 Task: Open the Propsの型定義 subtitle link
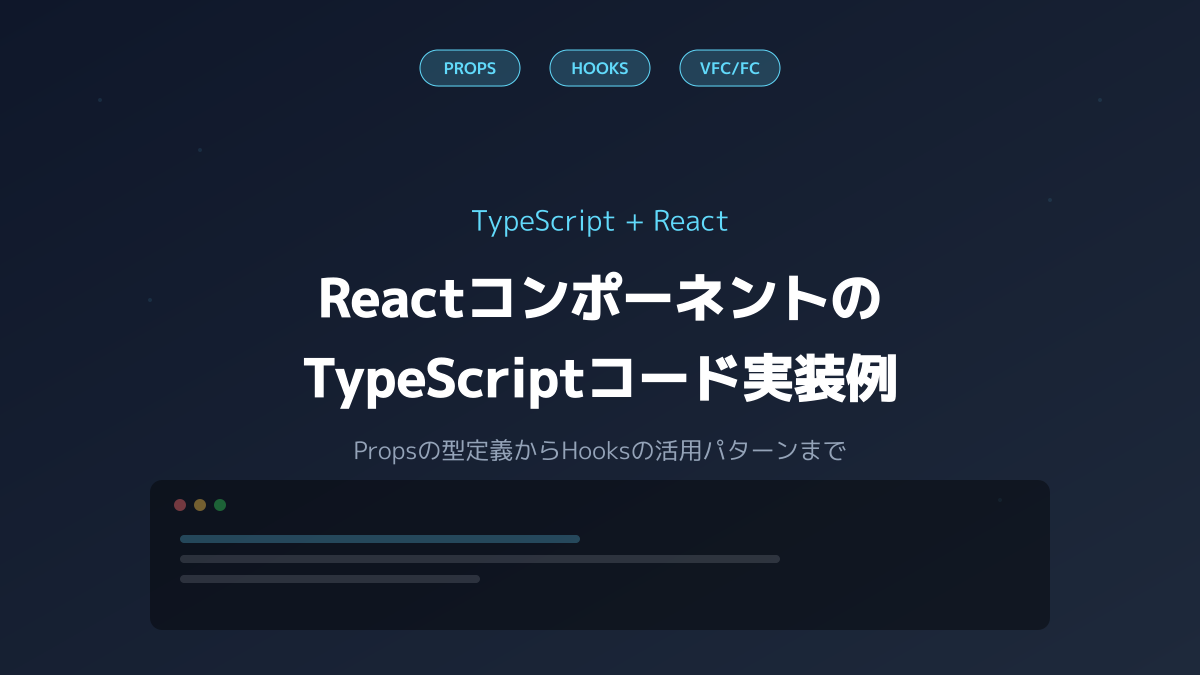tap(600, 450)
